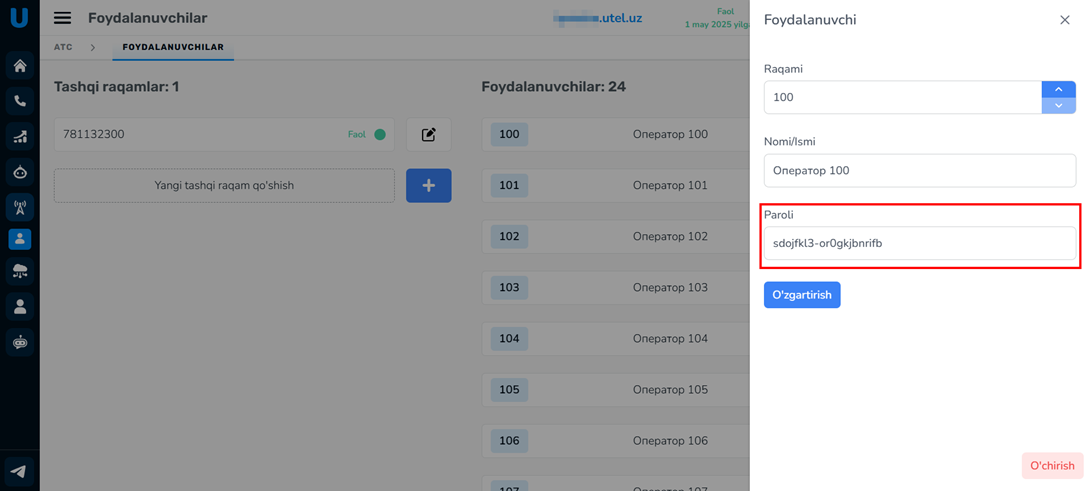Open the cloud sidebar icon
Image resolution: width=1090 pixels, height=491 pixels.
pos(19,272)
